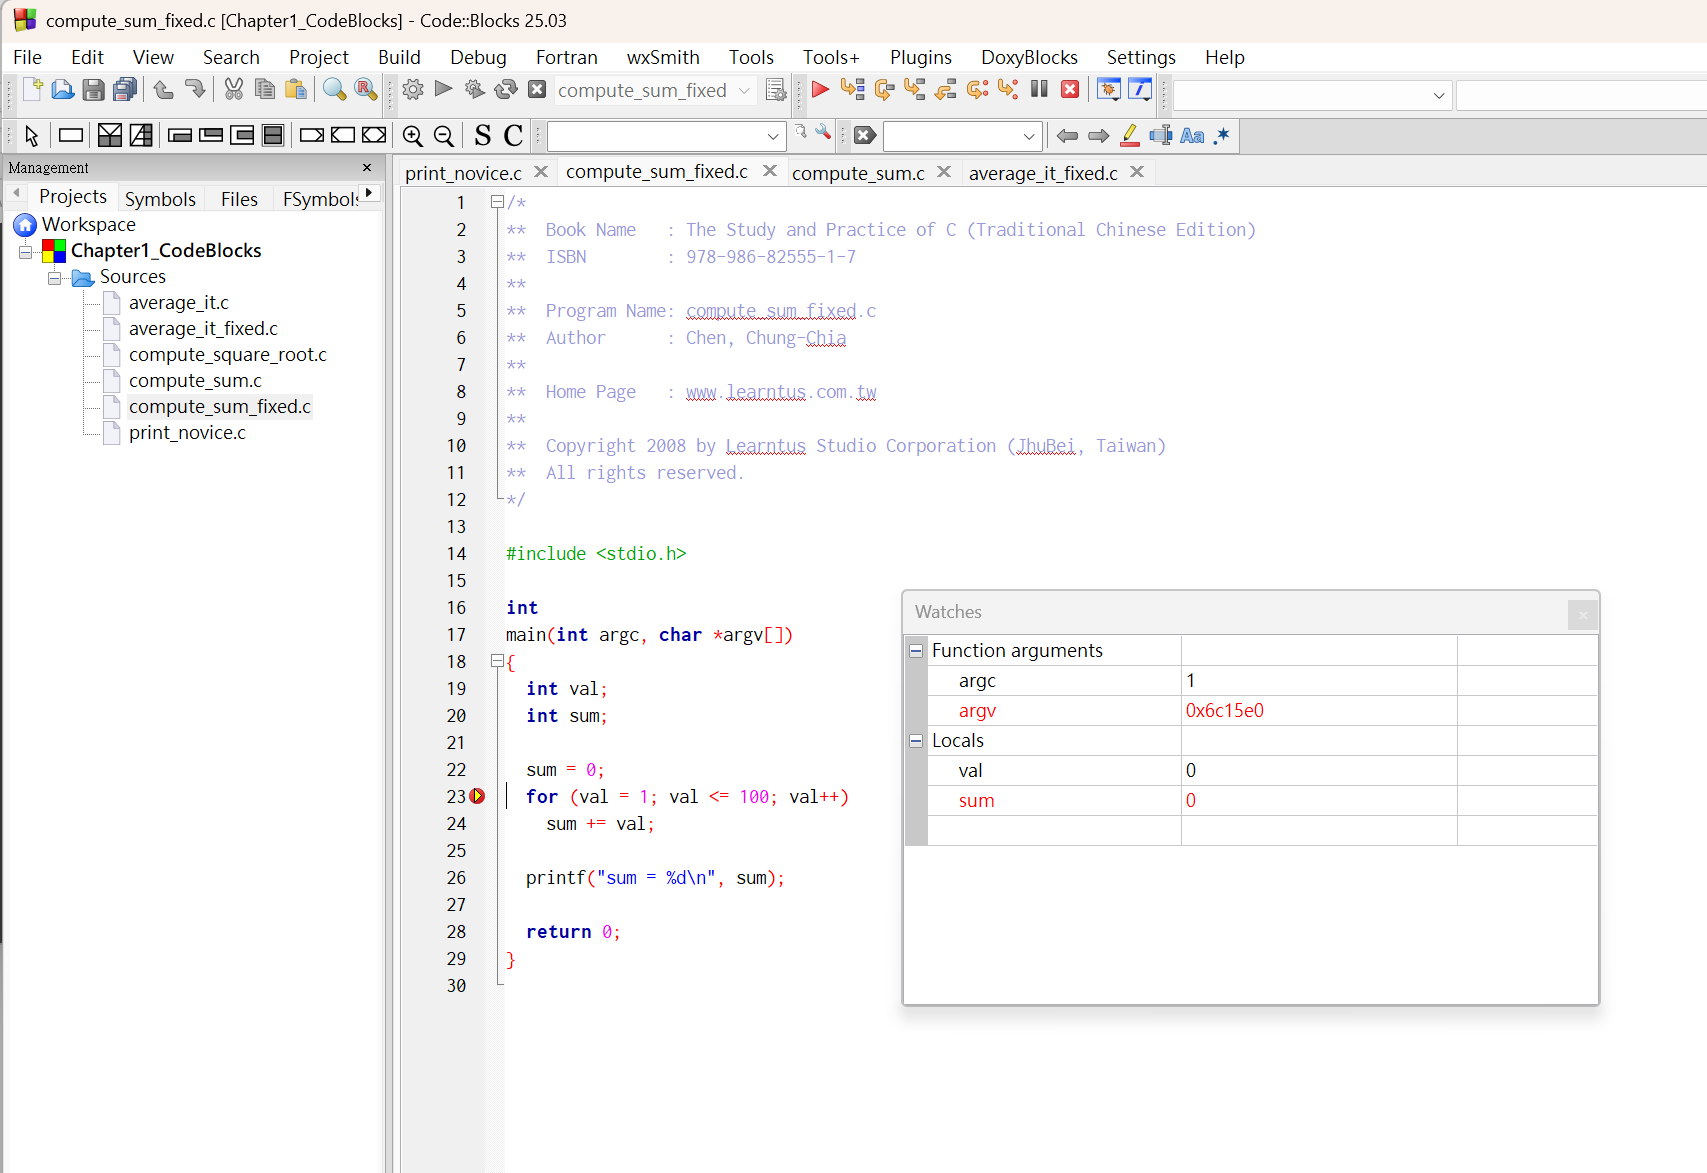Collapse the Sources folder in project tree

coord(55,277)
